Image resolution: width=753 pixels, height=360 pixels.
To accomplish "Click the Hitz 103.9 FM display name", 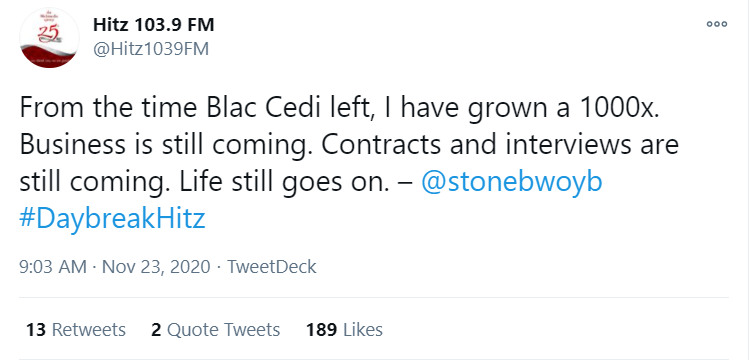I will [x=154, y=24].
